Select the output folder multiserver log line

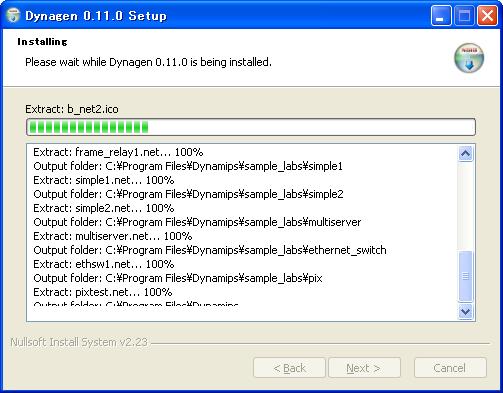[x=197, y=222]
